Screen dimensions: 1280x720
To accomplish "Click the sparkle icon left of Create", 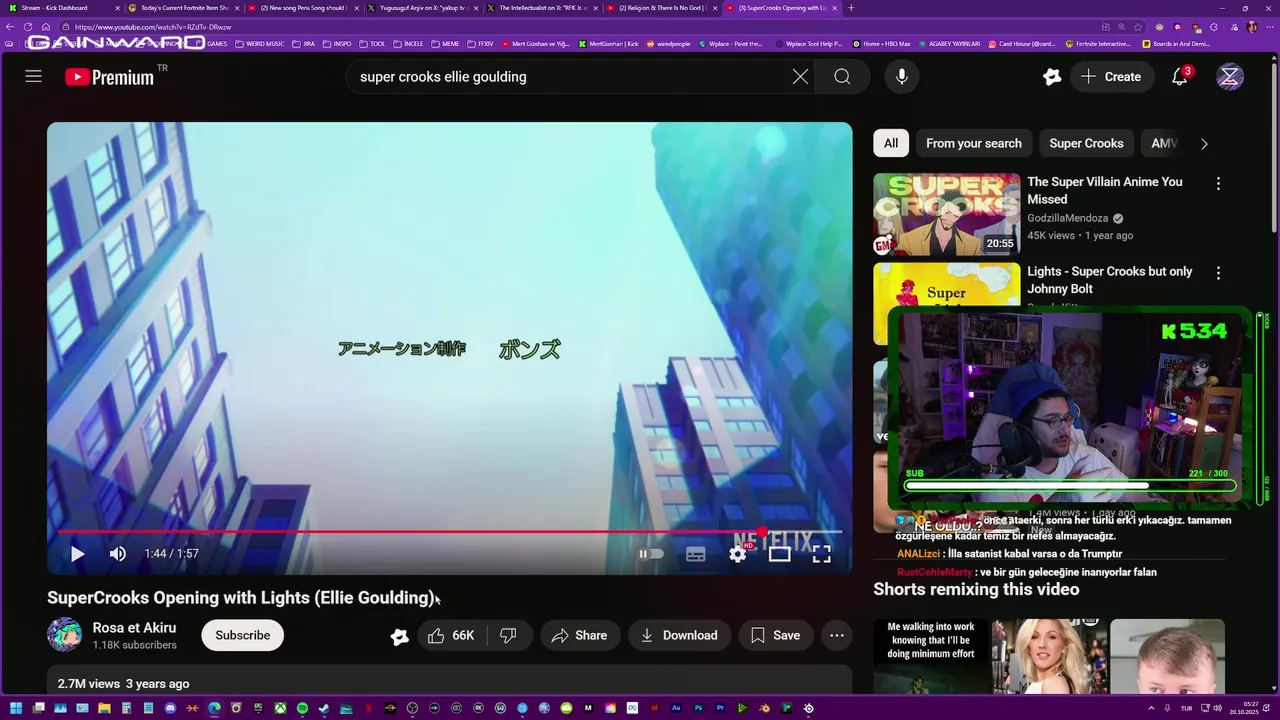I will (x=1051, y=76).
